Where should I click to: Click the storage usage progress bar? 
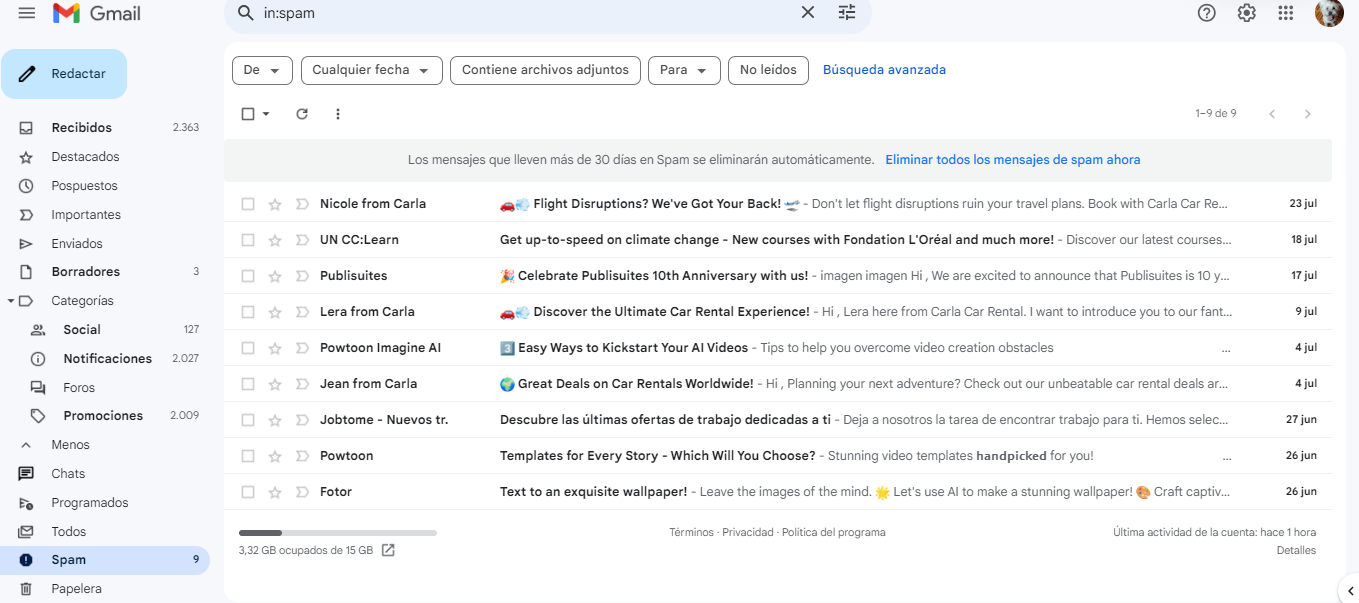point(338,533)
